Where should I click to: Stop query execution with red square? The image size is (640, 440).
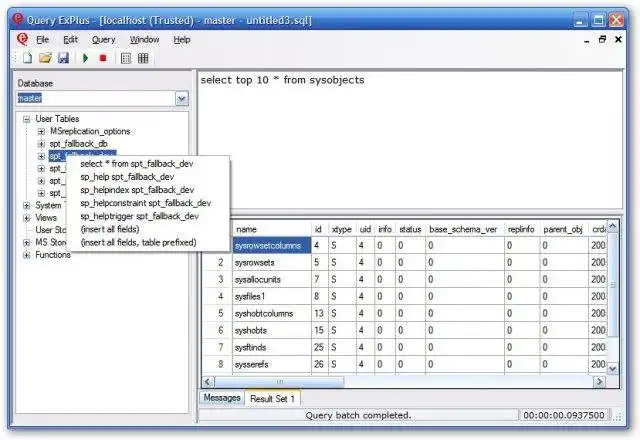pos(103,58)
